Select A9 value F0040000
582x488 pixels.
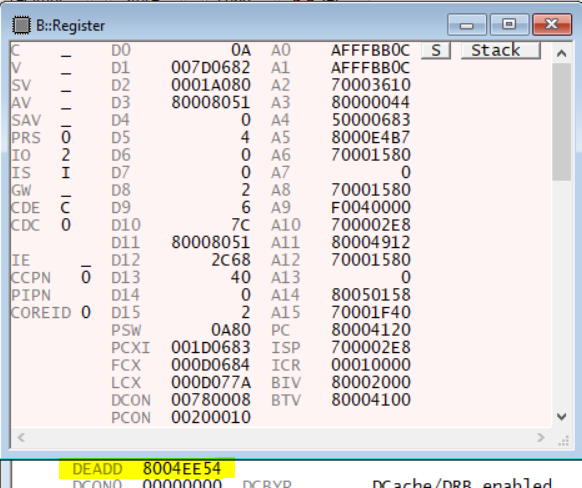coord(371,207)
